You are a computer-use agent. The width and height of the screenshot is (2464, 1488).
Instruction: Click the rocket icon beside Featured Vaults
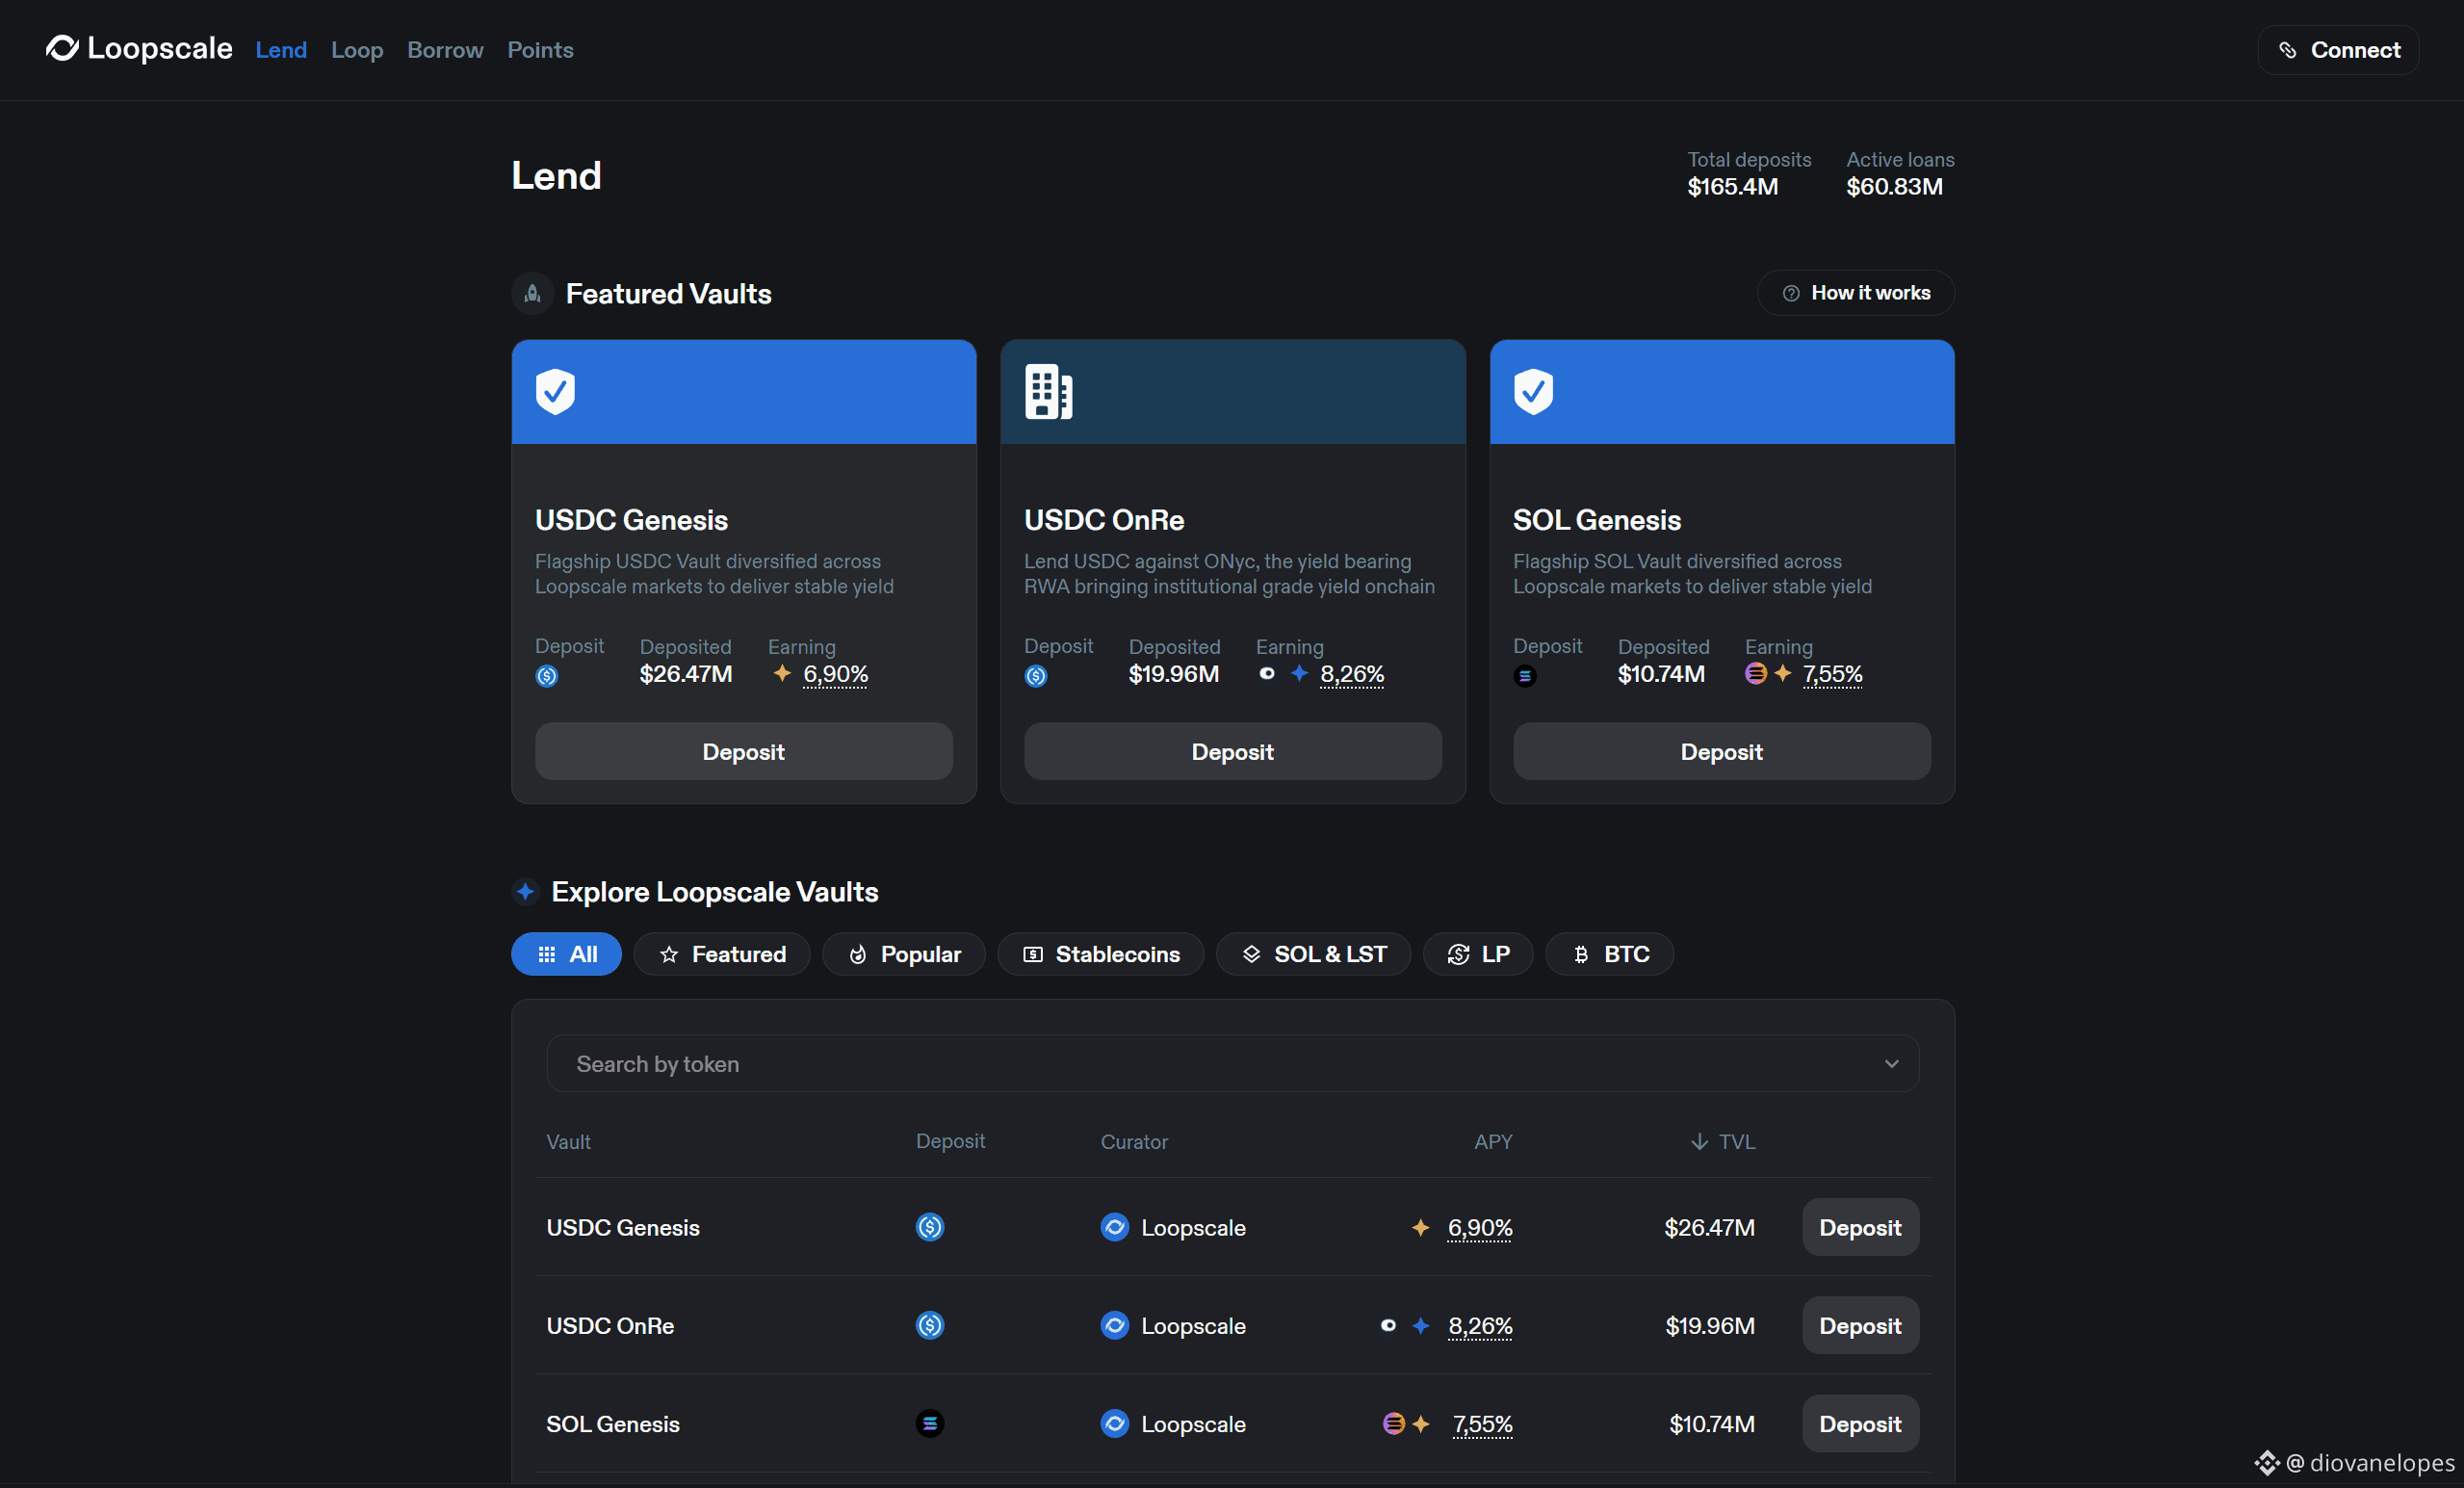click(533, 293)
